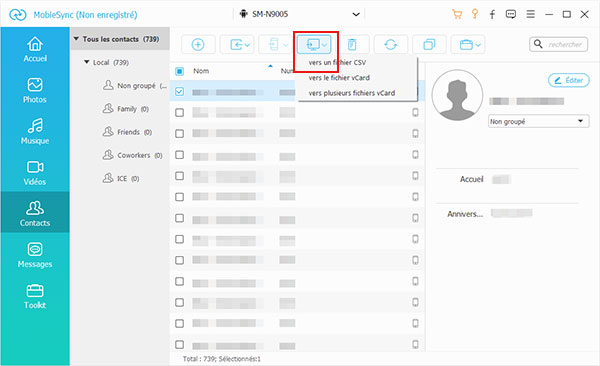
Task: Click the add new contact plus icon
Action: coord(198,45)
